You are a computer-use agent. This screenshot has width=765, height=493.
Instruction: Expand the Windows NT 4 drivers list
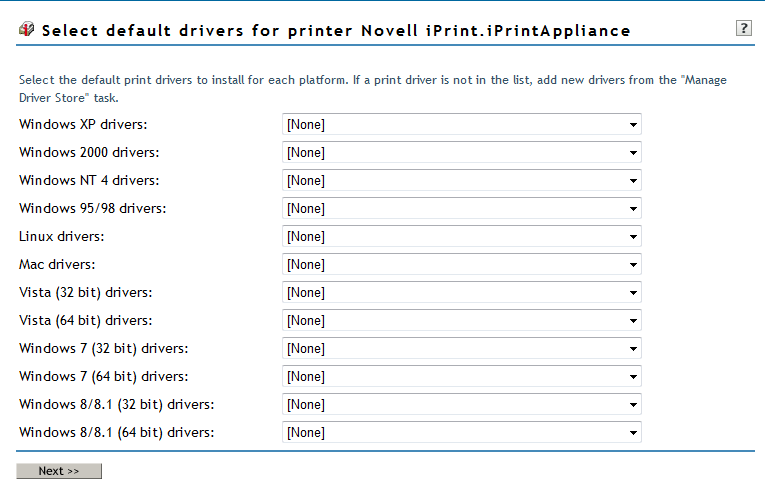coord(461,181)
